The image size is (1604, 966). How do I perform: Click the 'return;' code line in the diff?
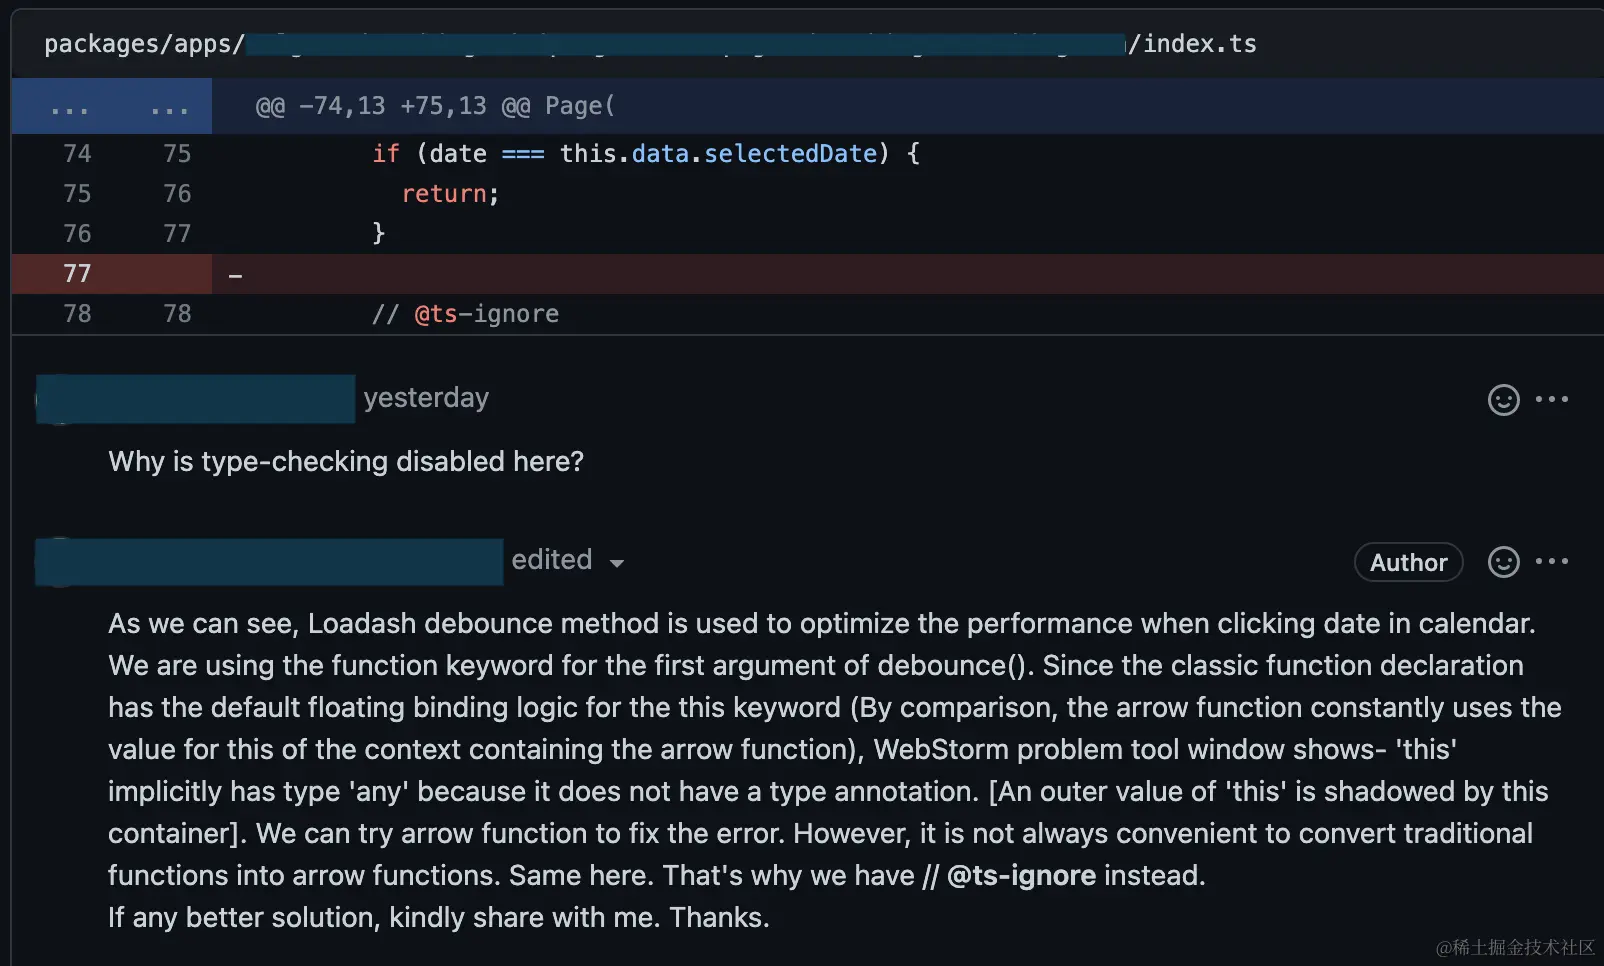(x=450, y=194)
